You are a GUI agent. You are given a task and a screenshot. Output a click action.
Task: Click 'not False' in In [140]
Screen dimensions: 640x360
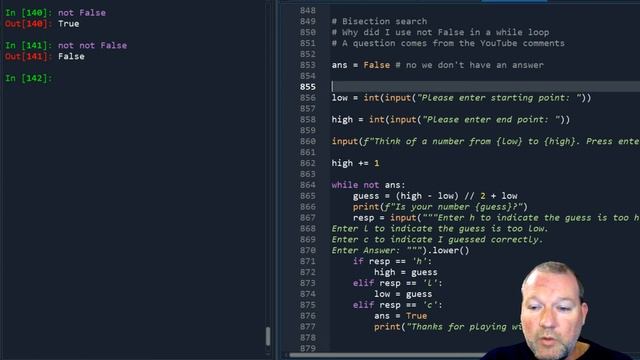(82, 13)
